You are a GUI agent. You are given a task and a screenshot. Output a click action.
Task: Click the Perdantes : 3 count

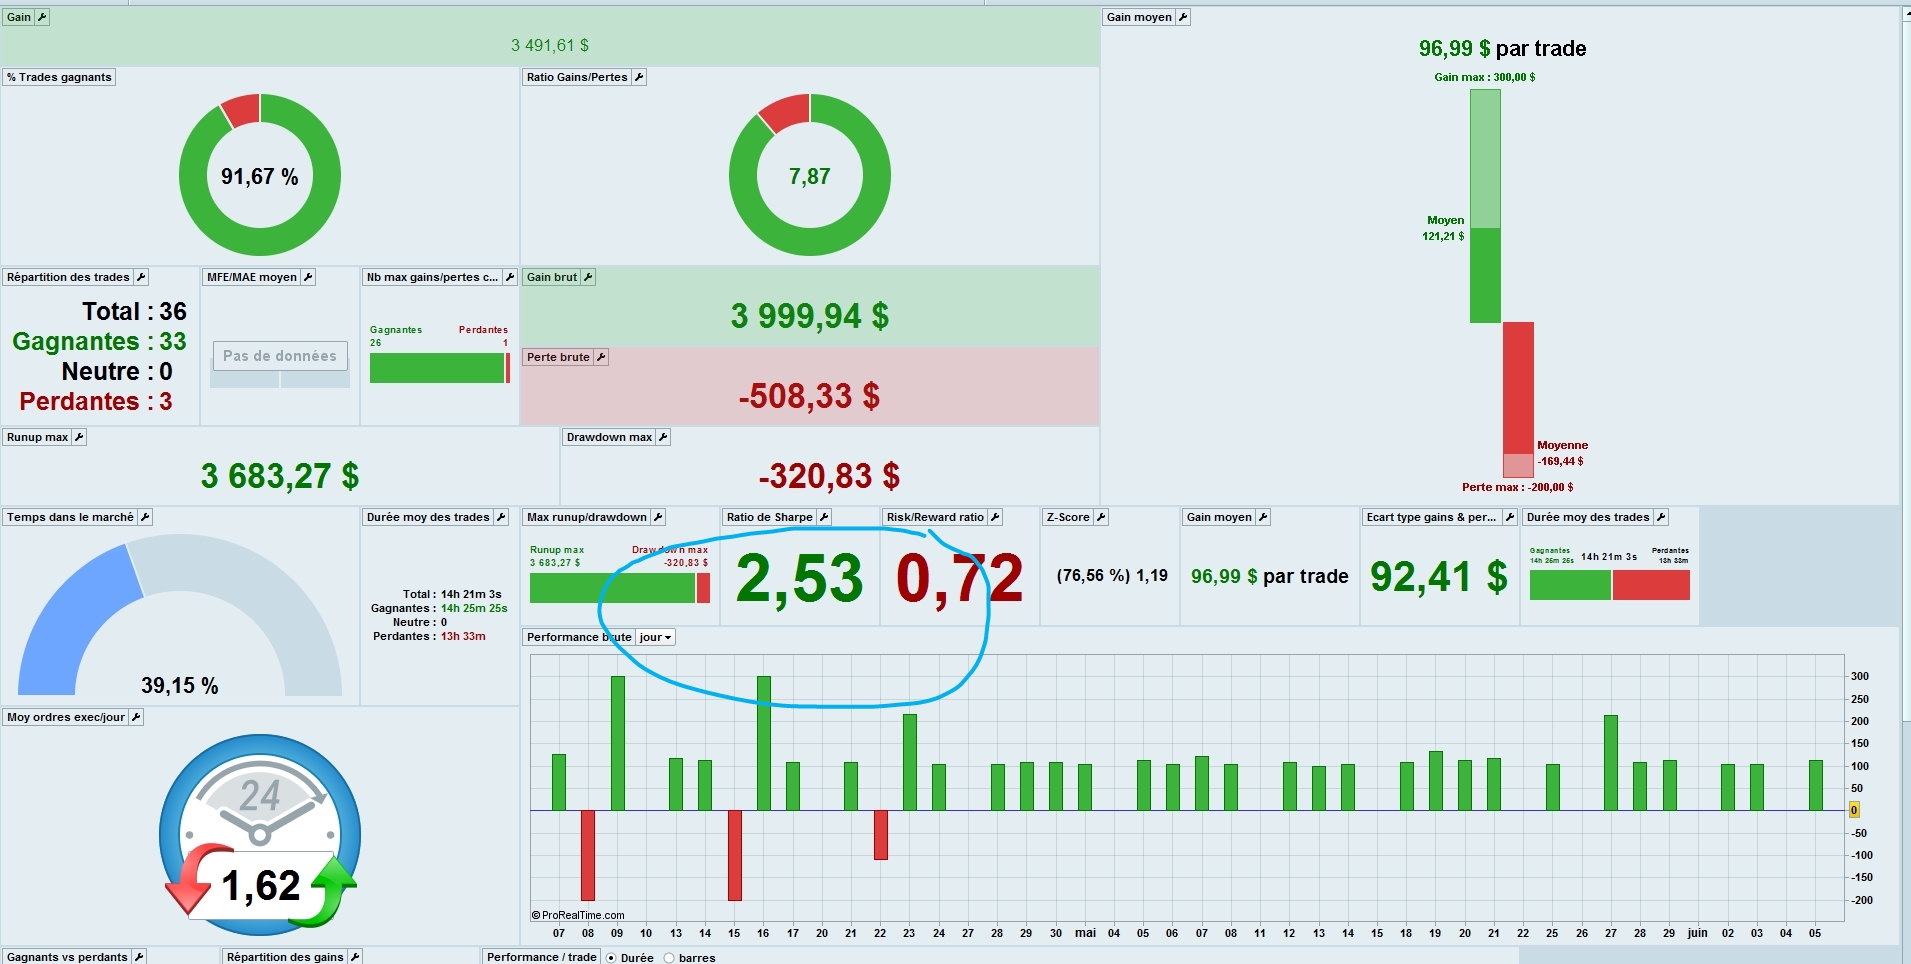tap(96, 401)
